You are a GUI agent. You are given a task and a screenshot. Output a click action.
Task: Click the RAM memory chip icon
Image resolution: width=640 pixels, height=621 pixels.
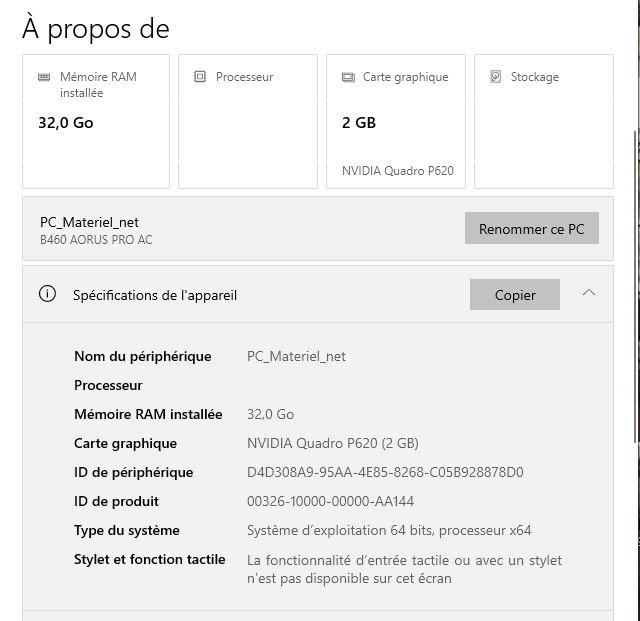pos(44,77)
